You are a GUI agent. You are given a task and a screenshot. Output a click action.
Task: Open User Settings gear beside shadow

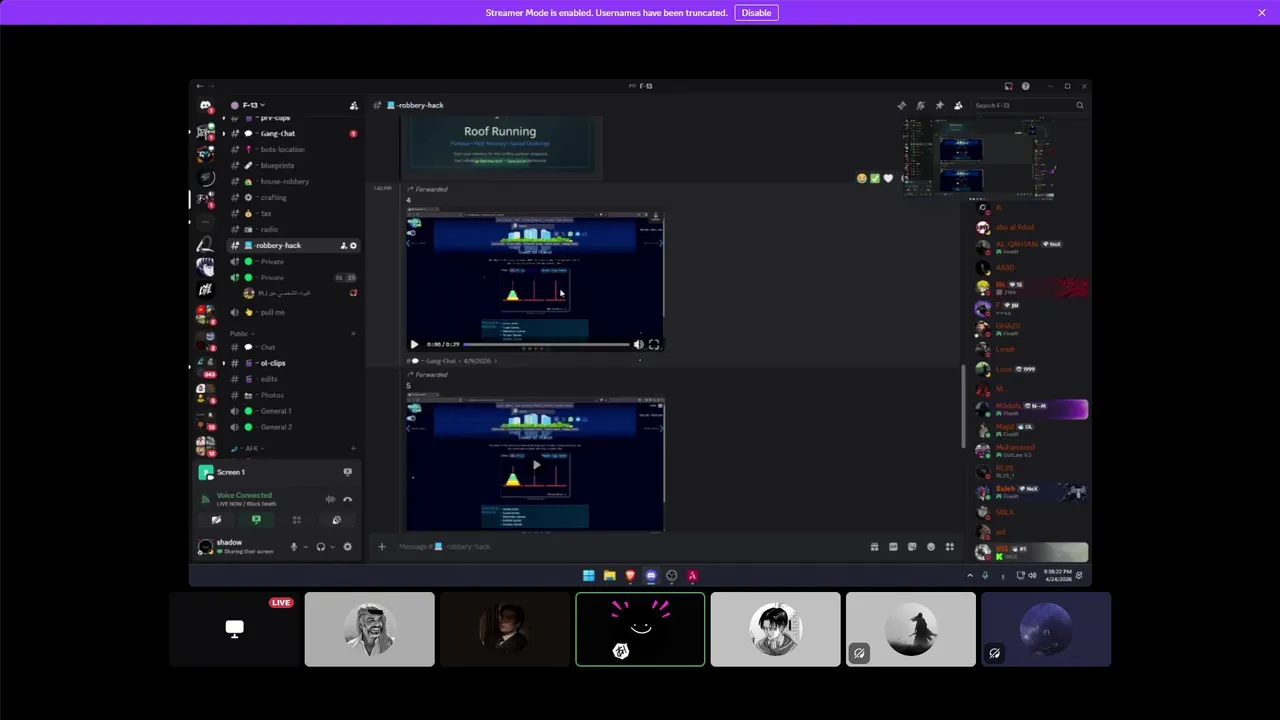pos(347,547)
